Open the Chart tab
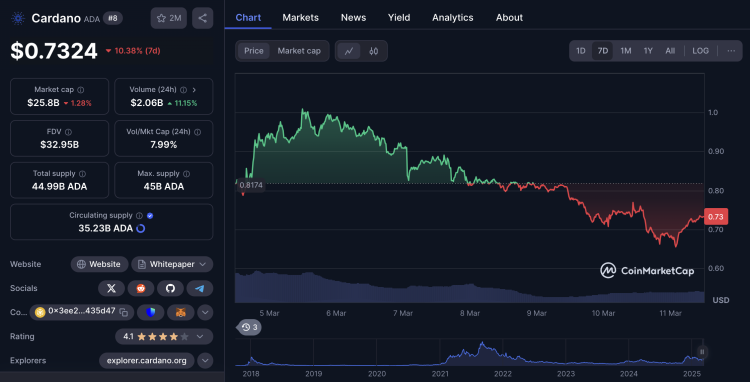Viewport: 750px width, 382px height. tap(248, 18)
